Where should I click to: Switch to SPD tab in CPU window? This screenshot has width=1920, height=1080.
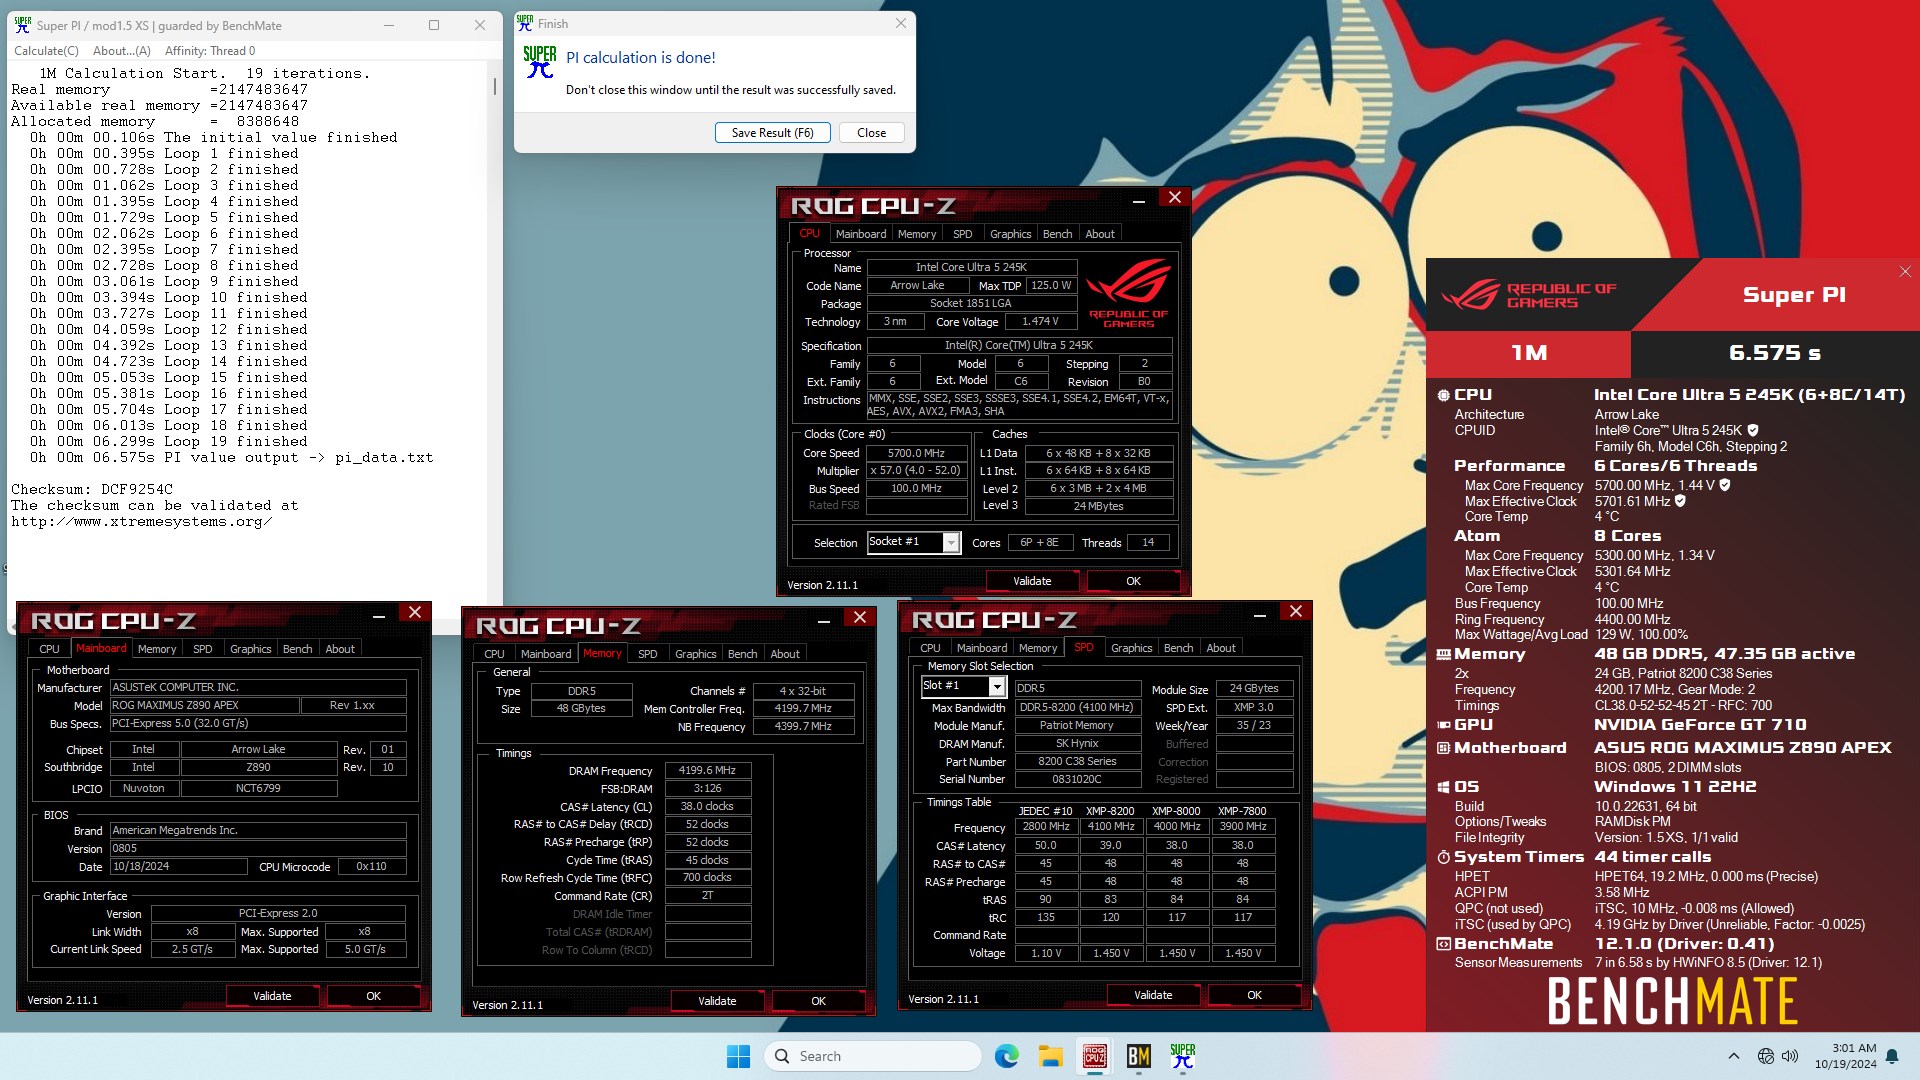coord(962,234)
